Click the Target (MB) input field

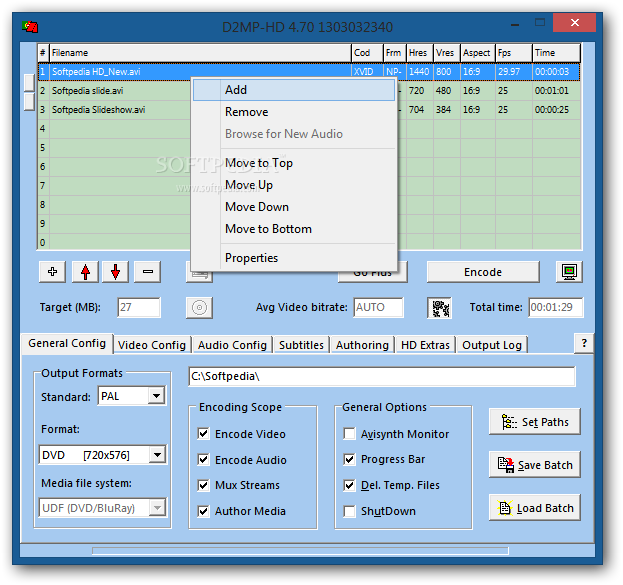point(139,307)
